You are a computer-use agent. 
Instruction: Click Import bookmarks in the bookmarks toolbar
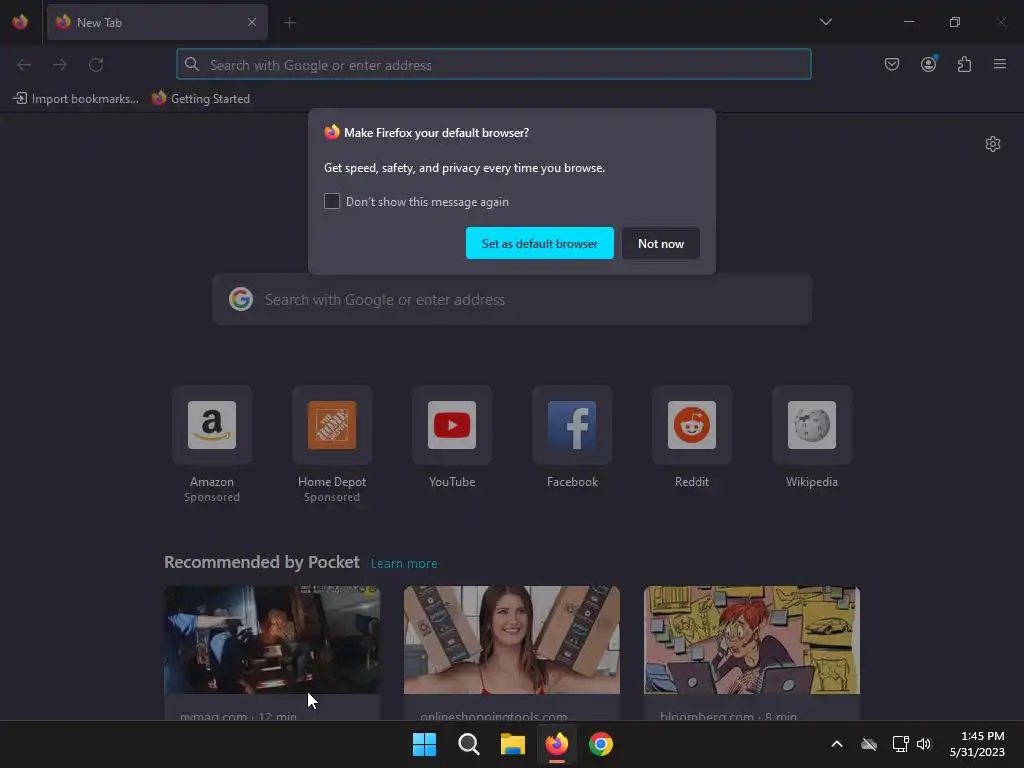(x=76, y=99)
